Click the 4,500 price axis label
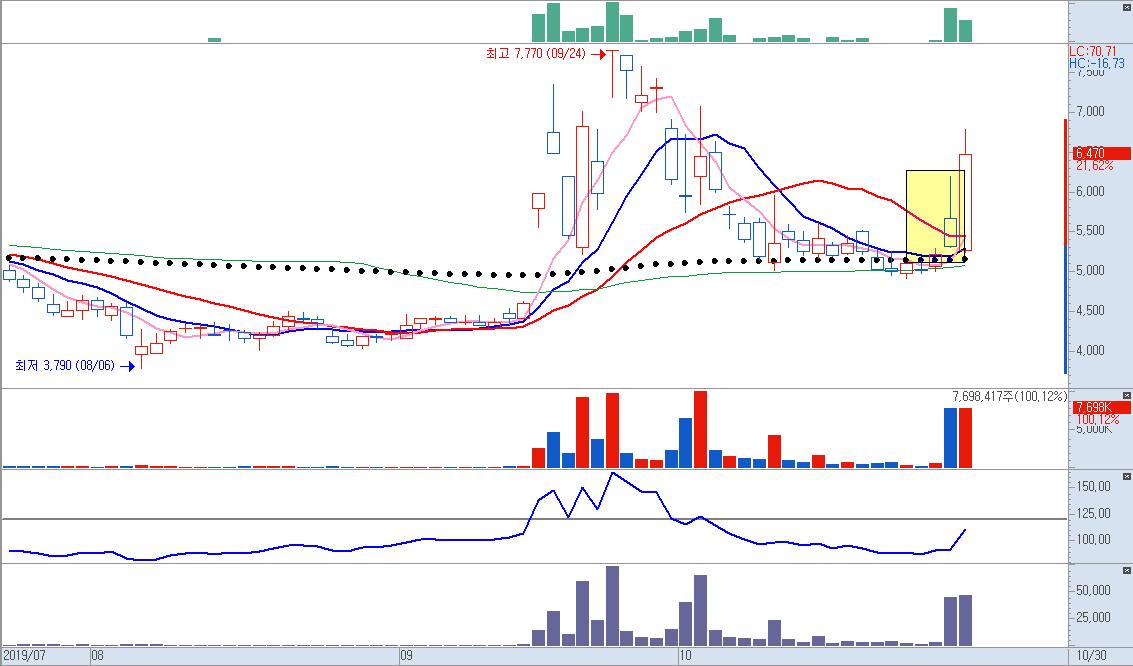The image size is (1133, 666). click(x=1090, y=311)
